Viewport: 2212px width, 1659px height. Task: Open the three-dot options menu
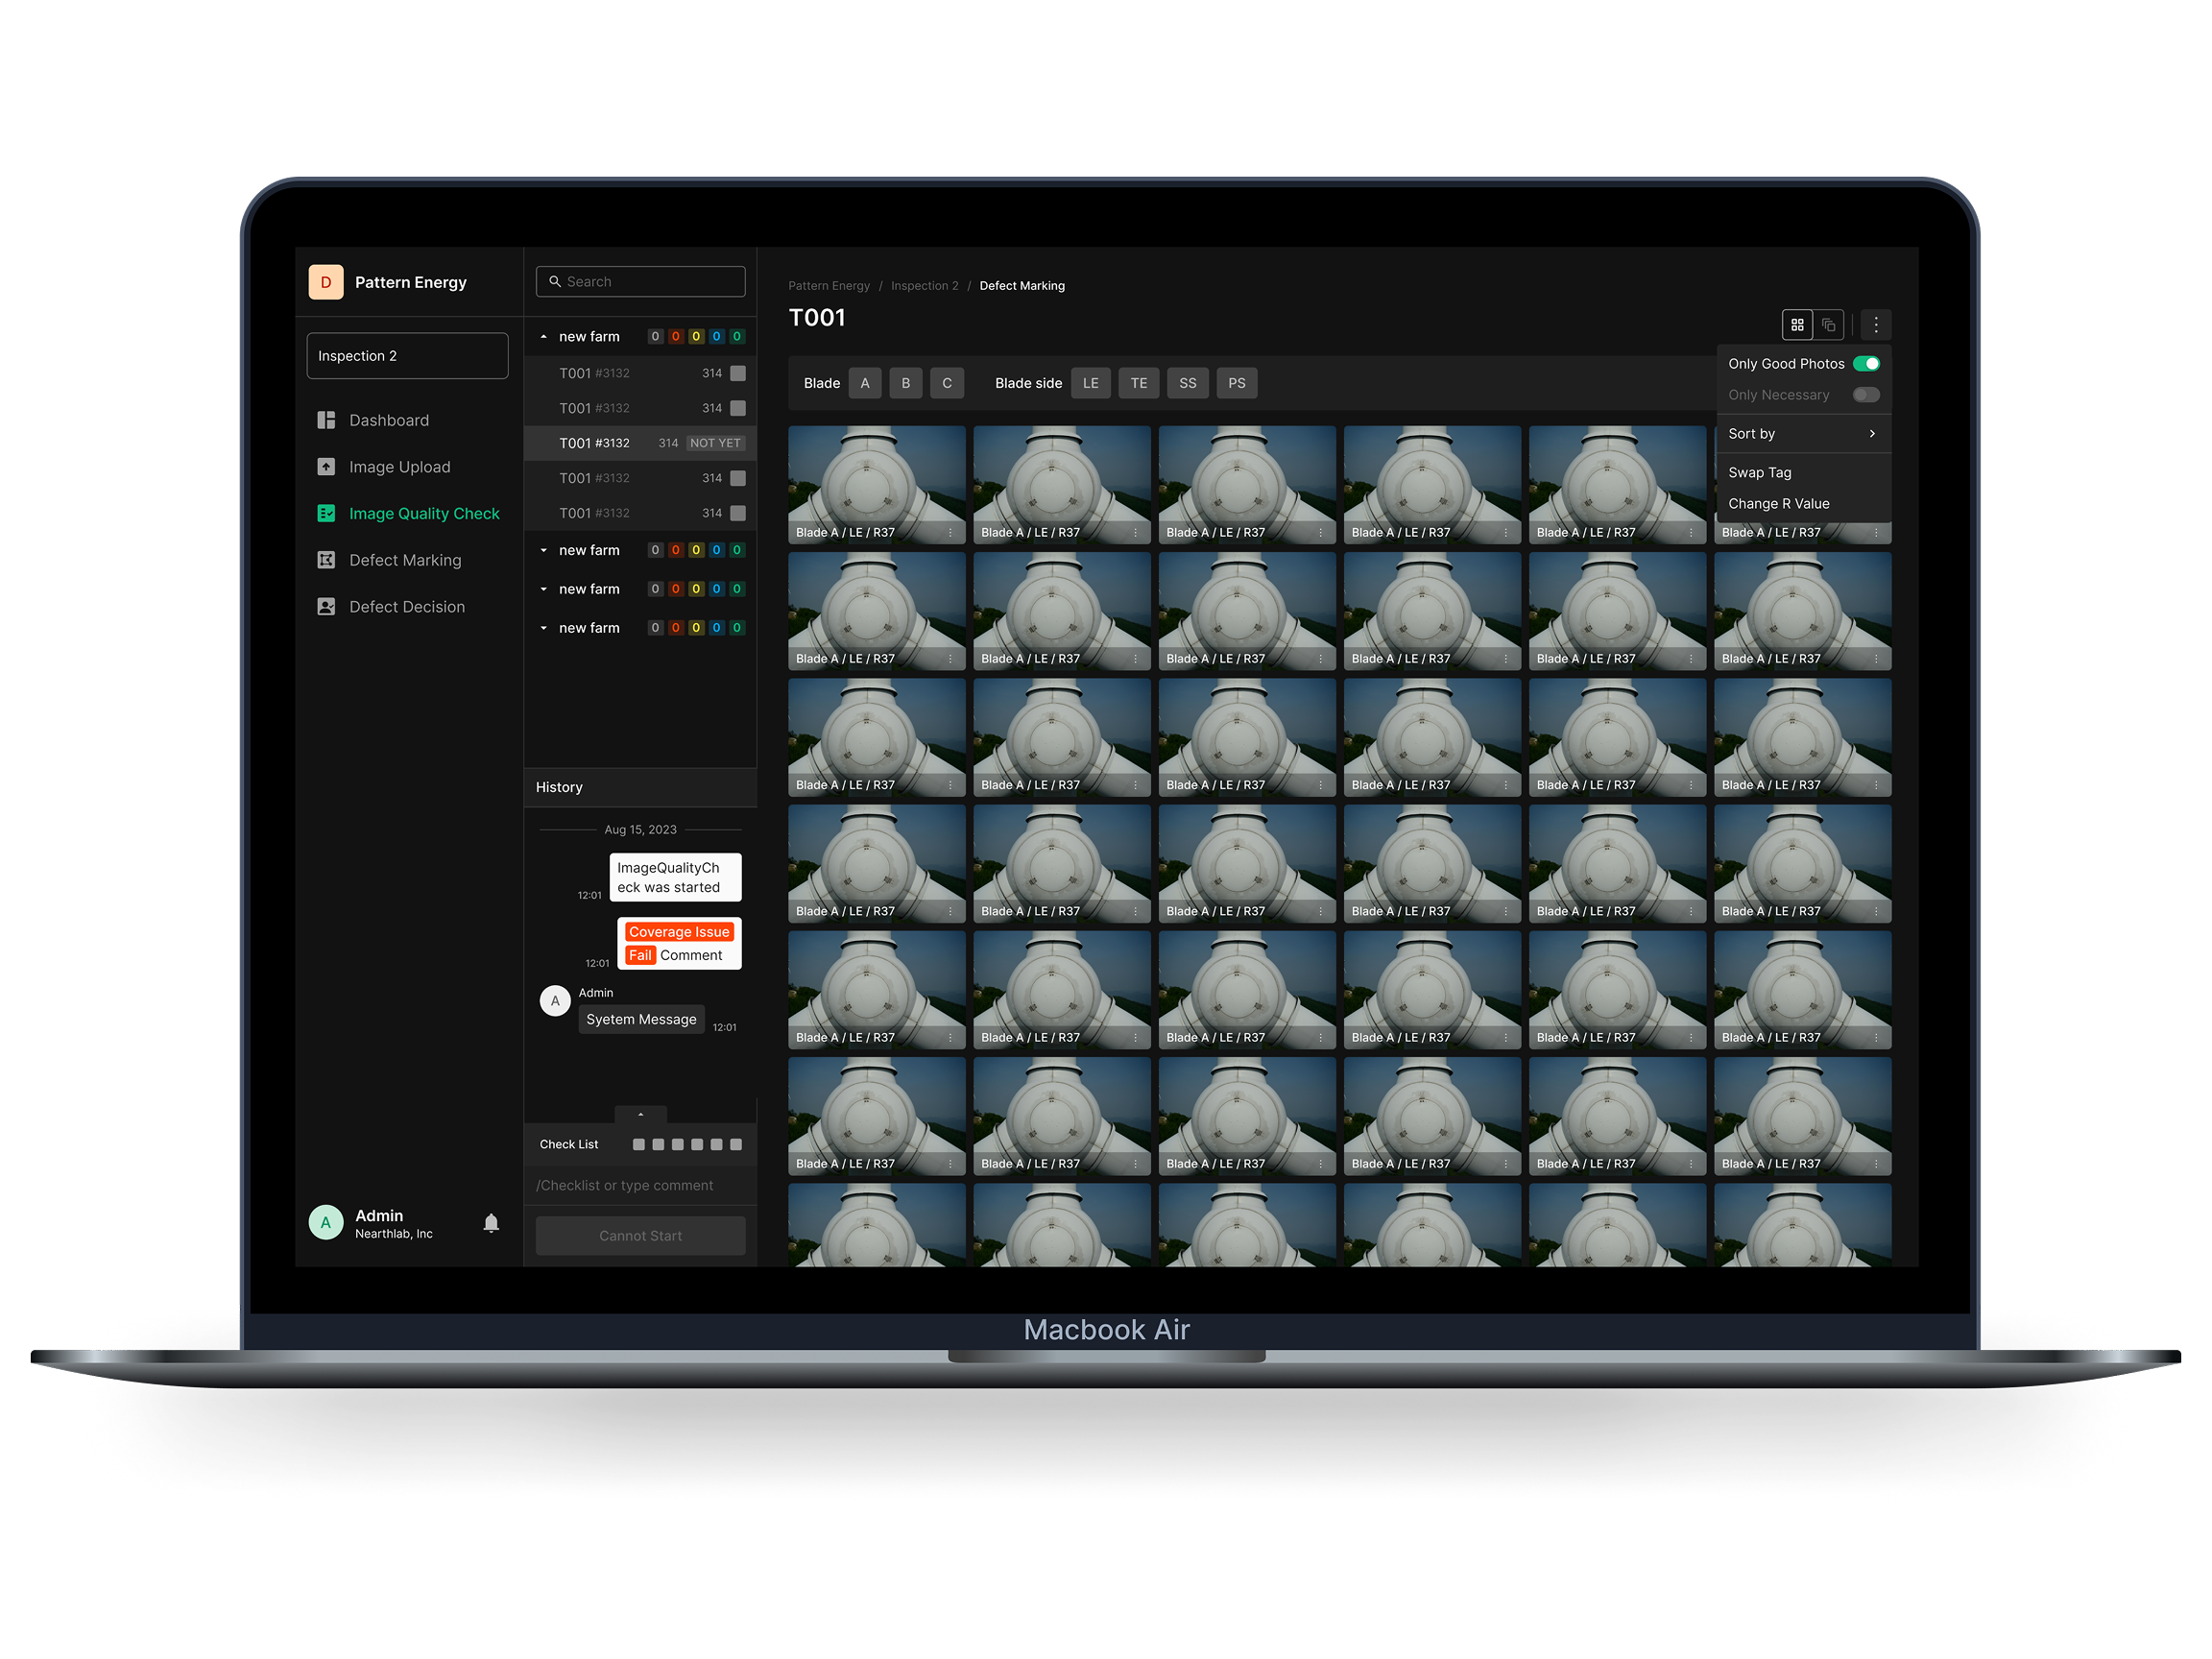[x=1876, y=324]
